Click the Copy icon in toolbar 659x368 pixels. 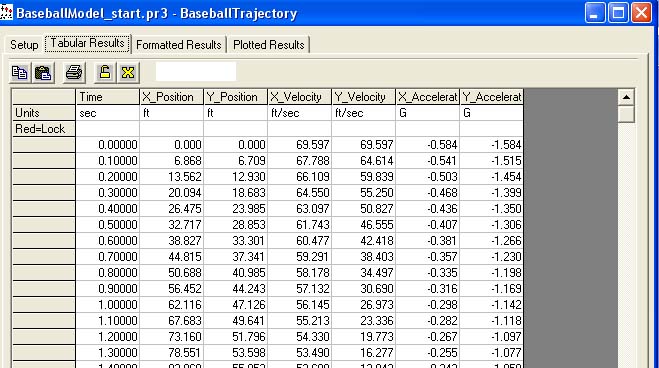tap(19, 73)
